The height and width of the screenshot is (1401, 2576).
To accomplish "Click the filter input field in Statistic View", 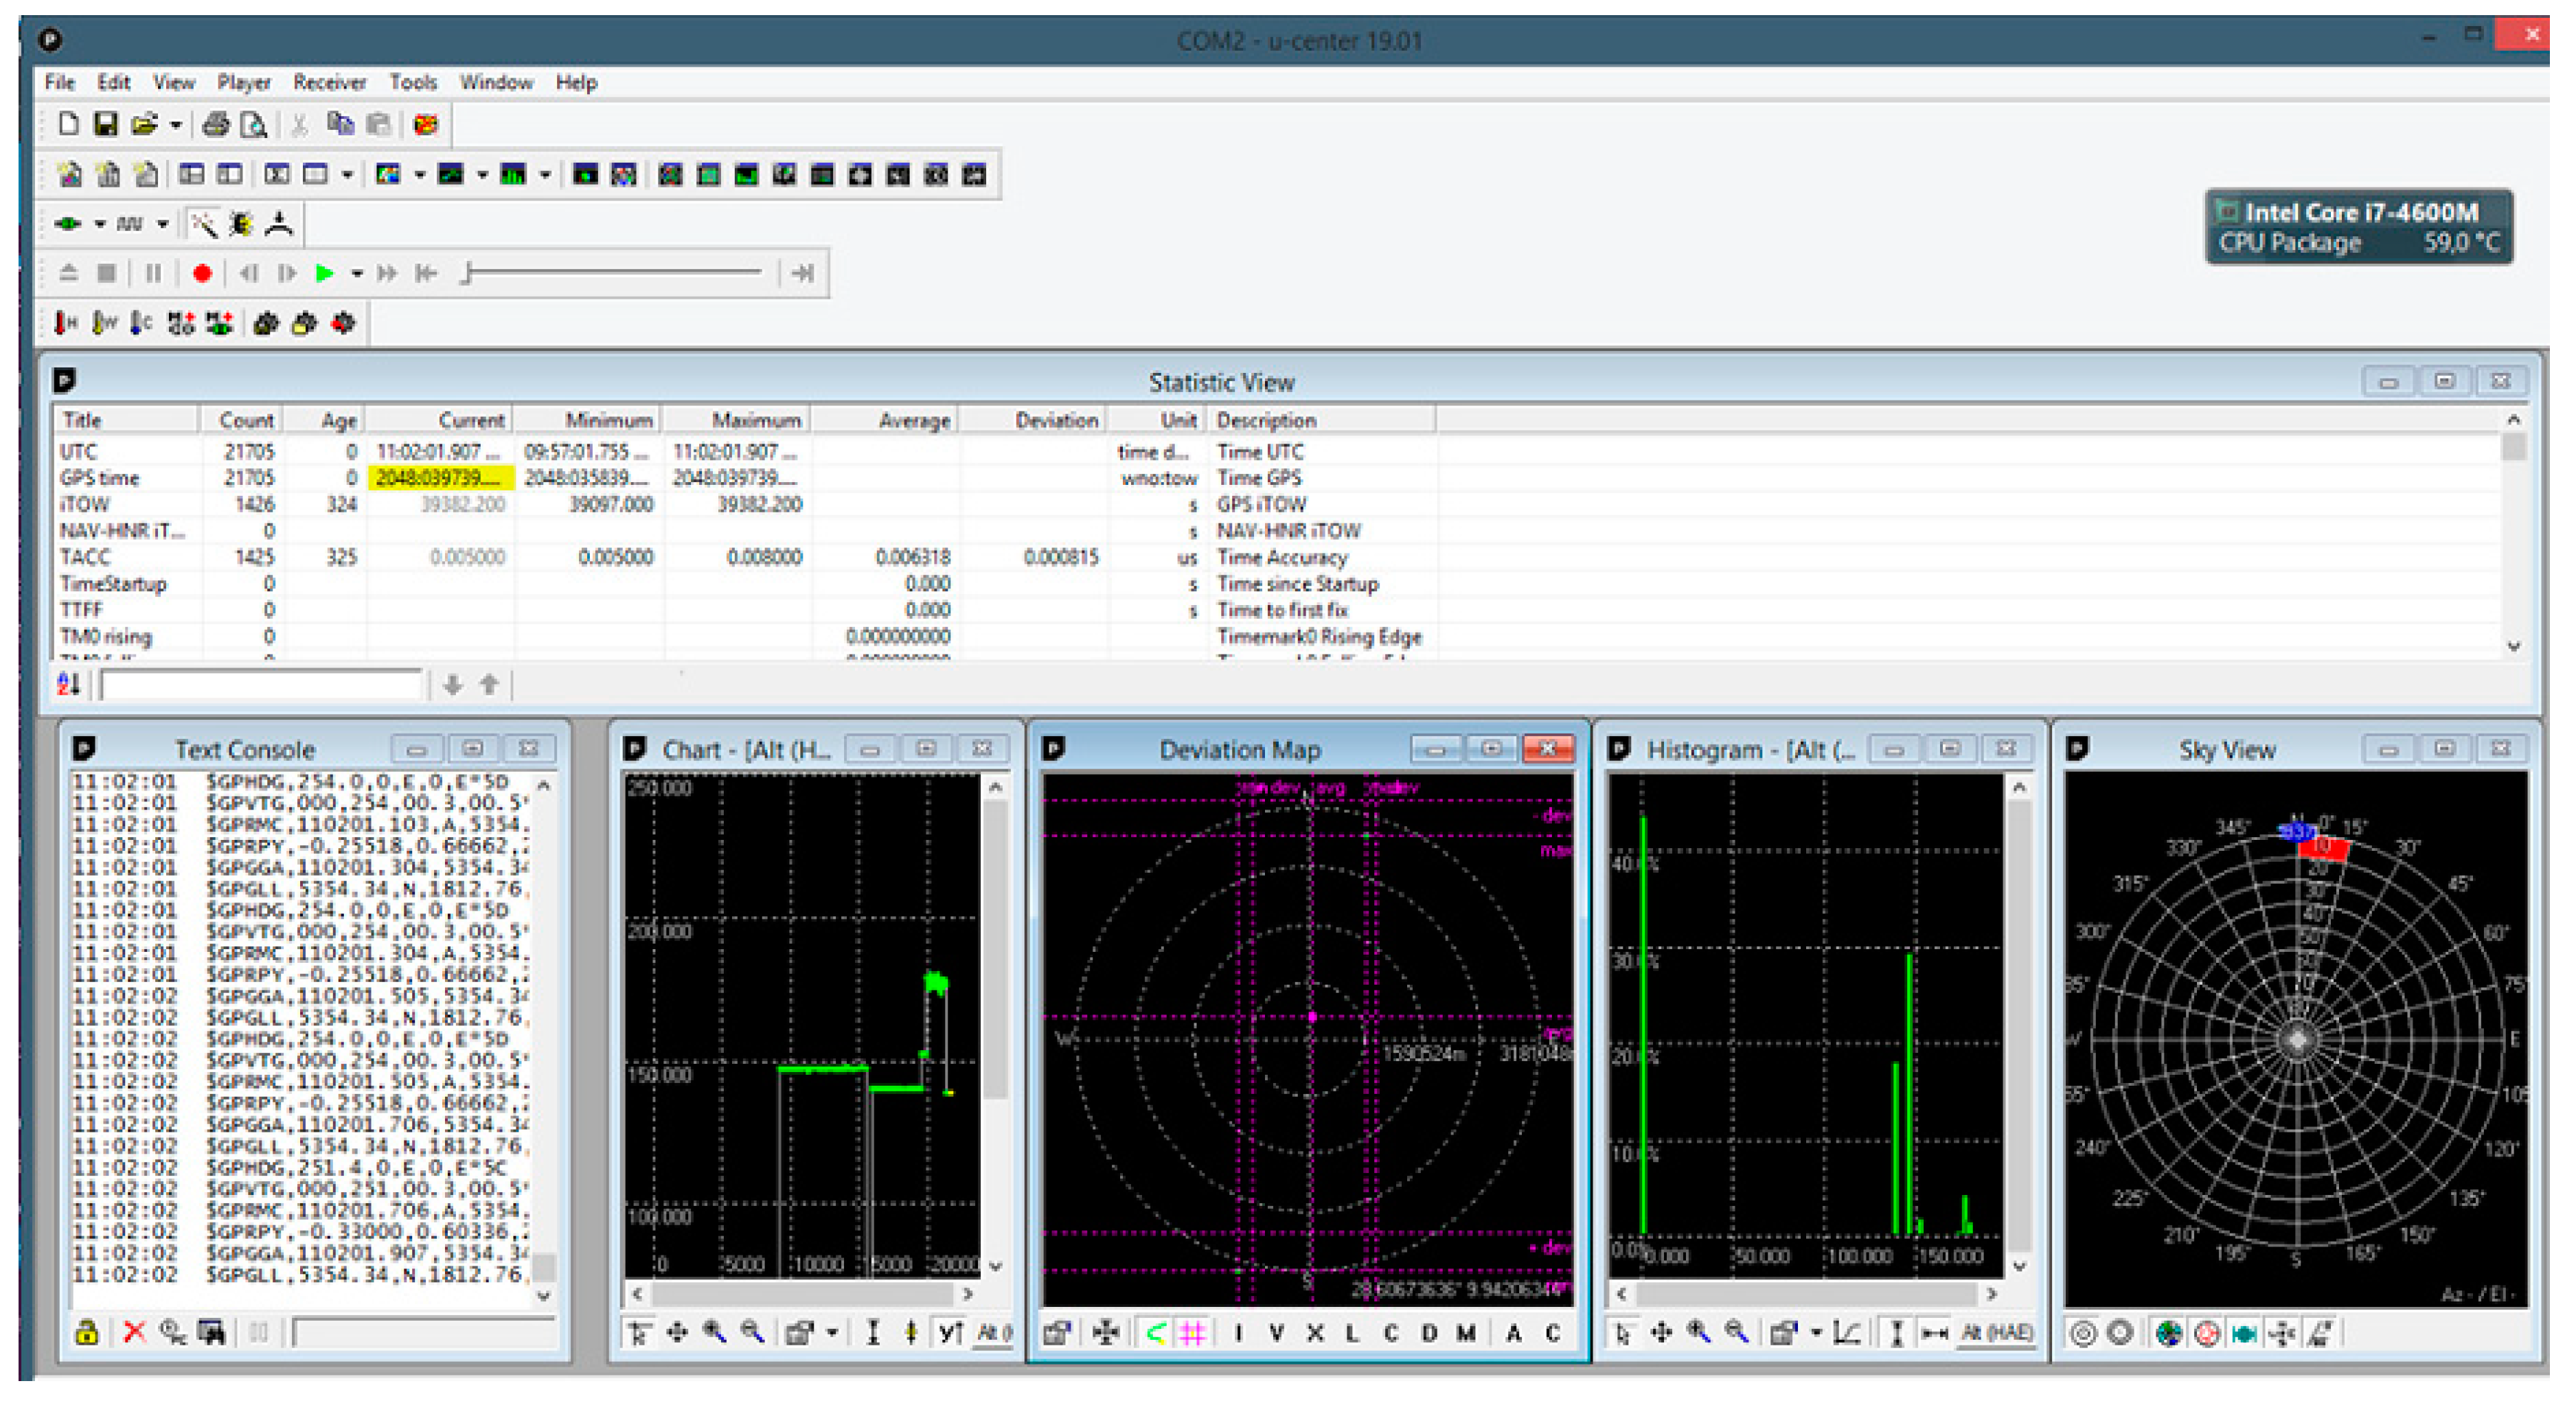I will click(x=262, y=685).
